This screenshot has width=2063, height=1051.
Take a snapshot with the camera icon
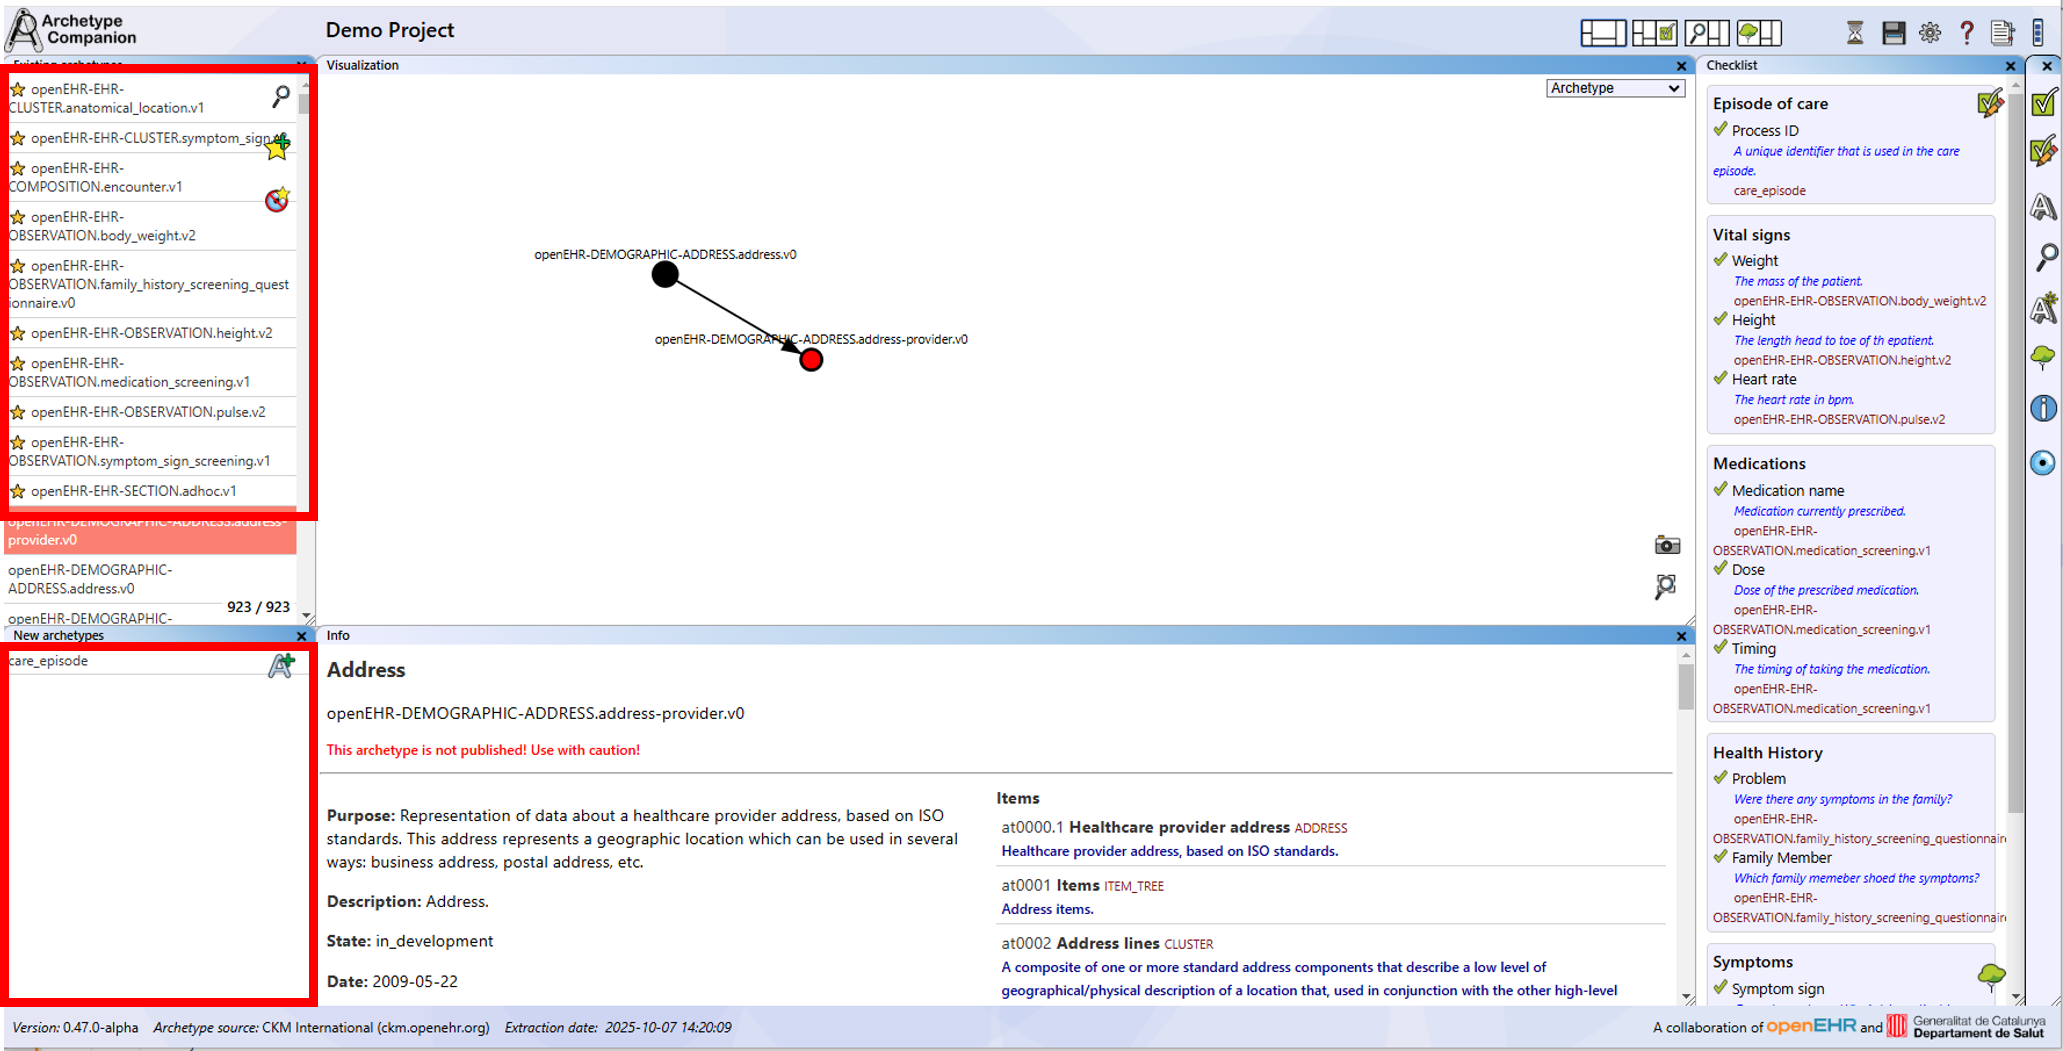point(1667,545)
